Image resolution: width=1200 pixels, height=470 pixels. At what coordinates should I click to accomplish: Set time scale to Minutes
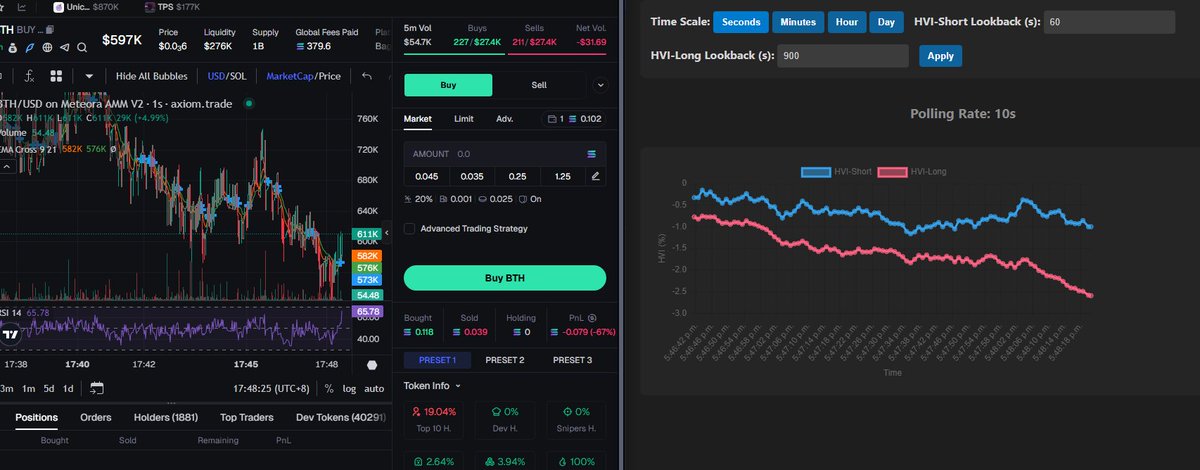(x=799, y=22)
